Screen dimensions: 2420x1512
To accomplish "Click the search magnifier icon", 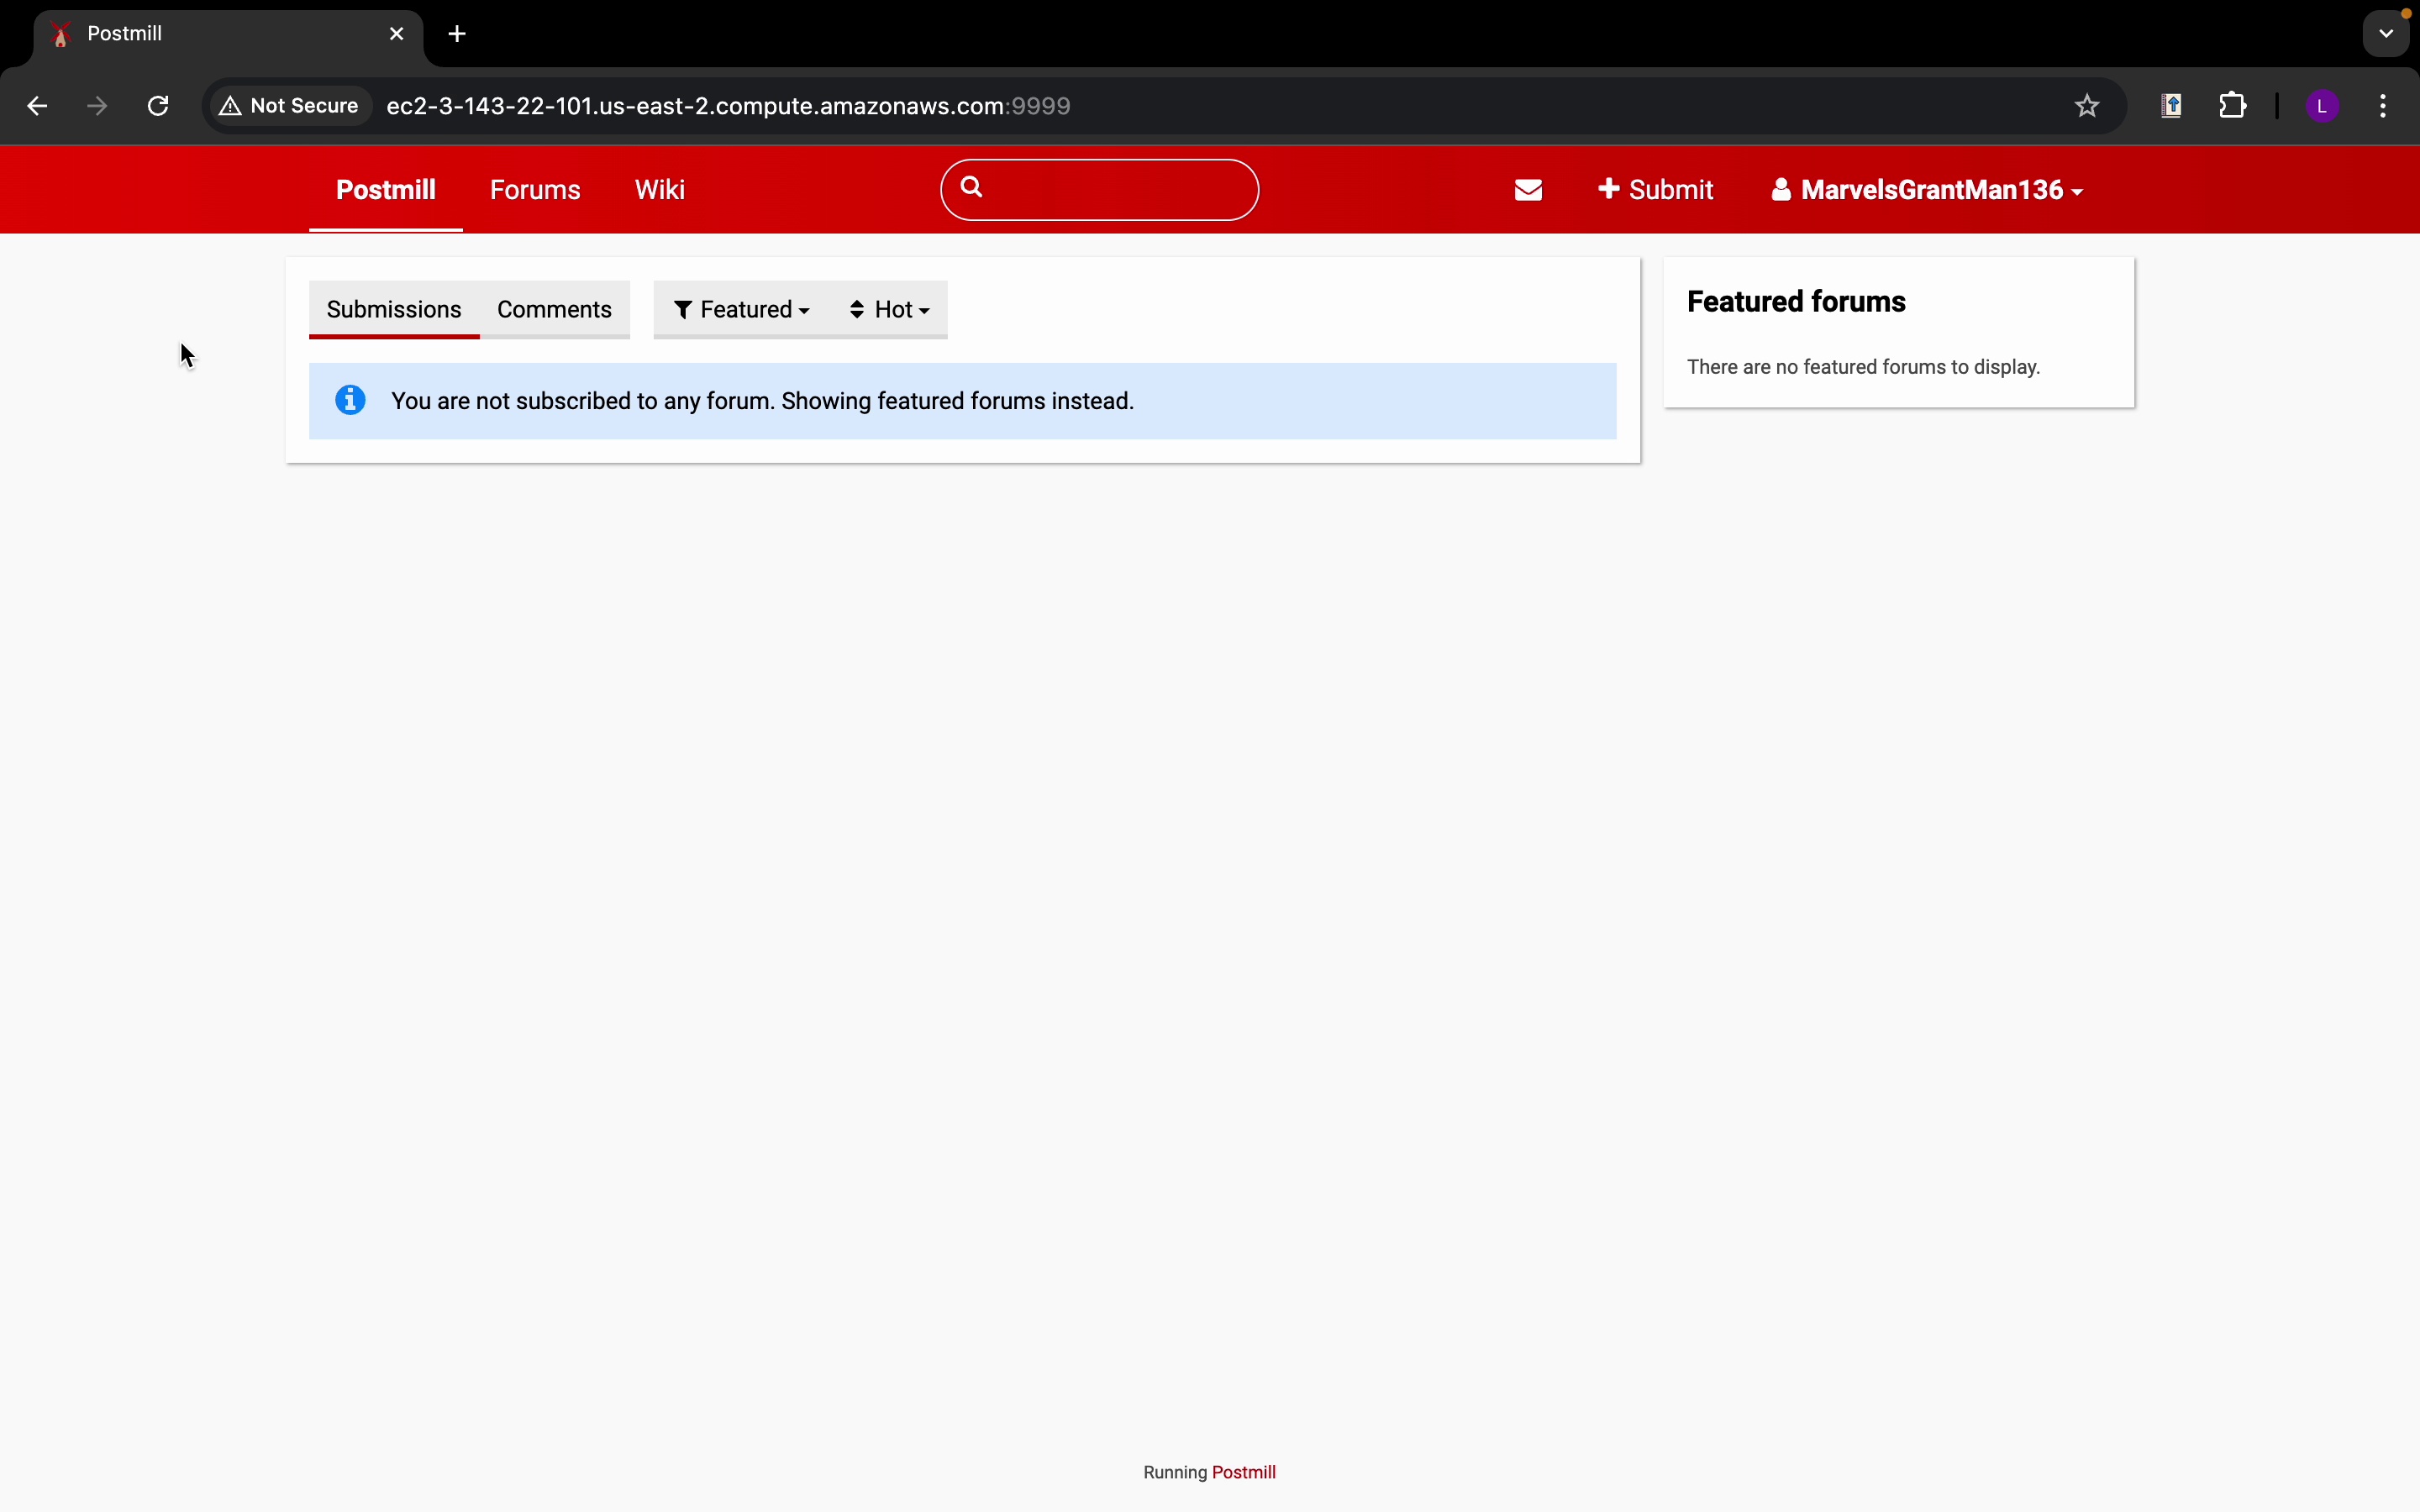I will click(972, 187).
